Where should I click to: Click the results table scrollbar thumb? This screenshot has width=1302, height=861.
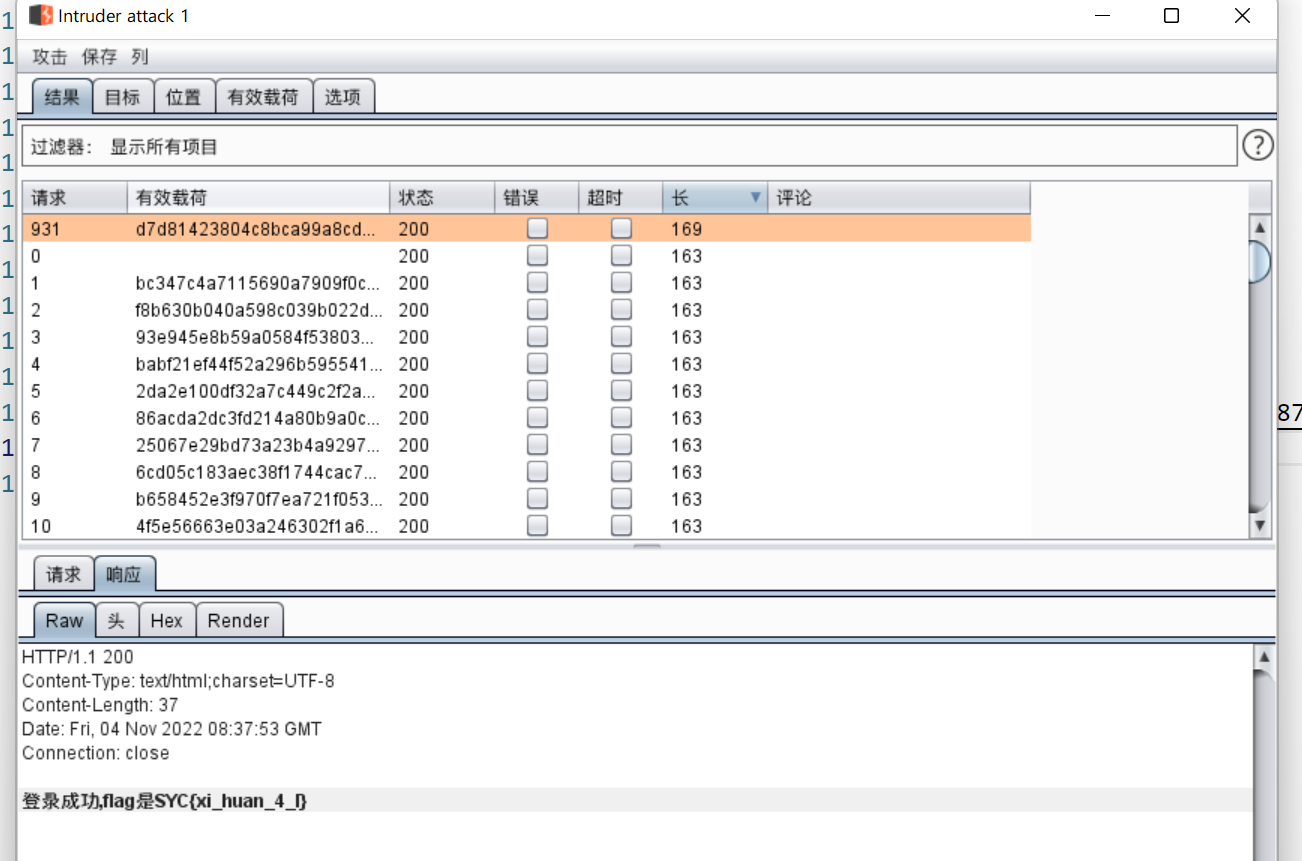(1260, 260)
